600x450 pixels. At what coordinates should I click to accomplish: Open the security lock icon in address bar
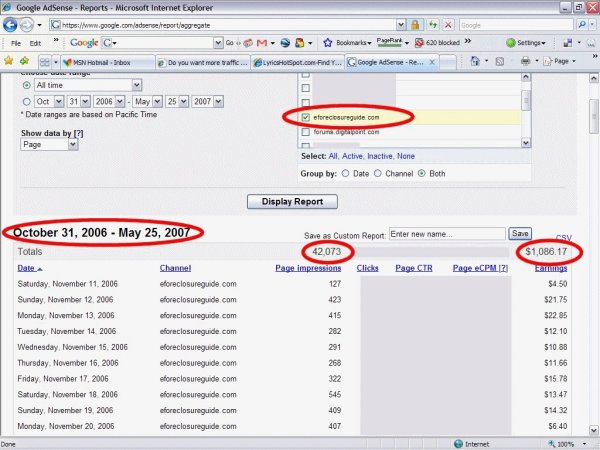415,25
